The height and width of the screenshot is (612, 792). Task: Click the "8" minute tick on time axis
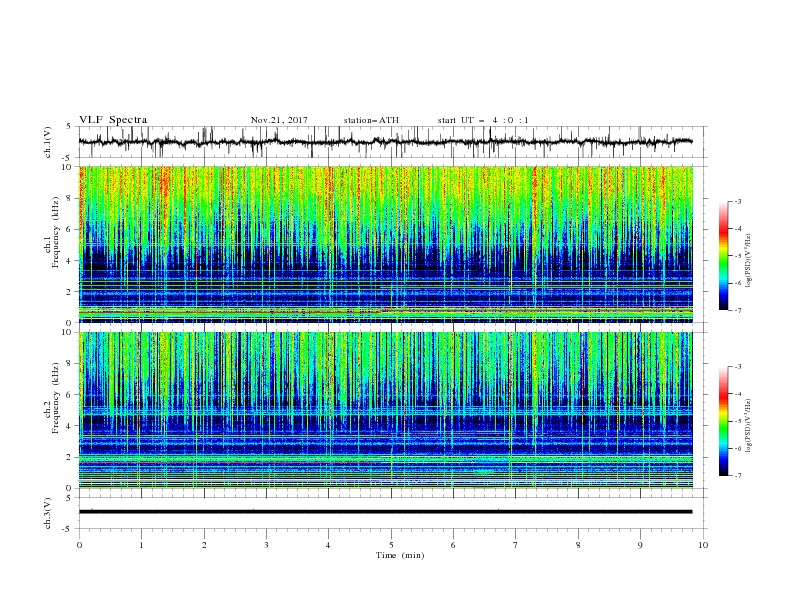click(578, 545)
